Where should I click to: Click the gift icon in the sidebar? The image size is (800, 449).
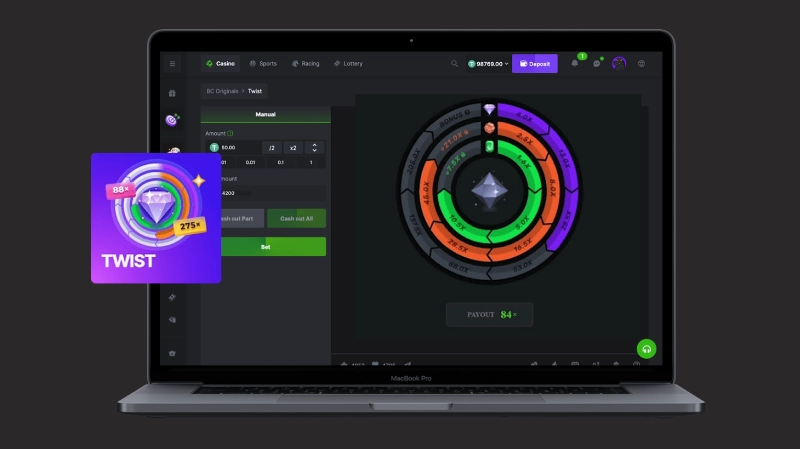(x=172, y=93)
